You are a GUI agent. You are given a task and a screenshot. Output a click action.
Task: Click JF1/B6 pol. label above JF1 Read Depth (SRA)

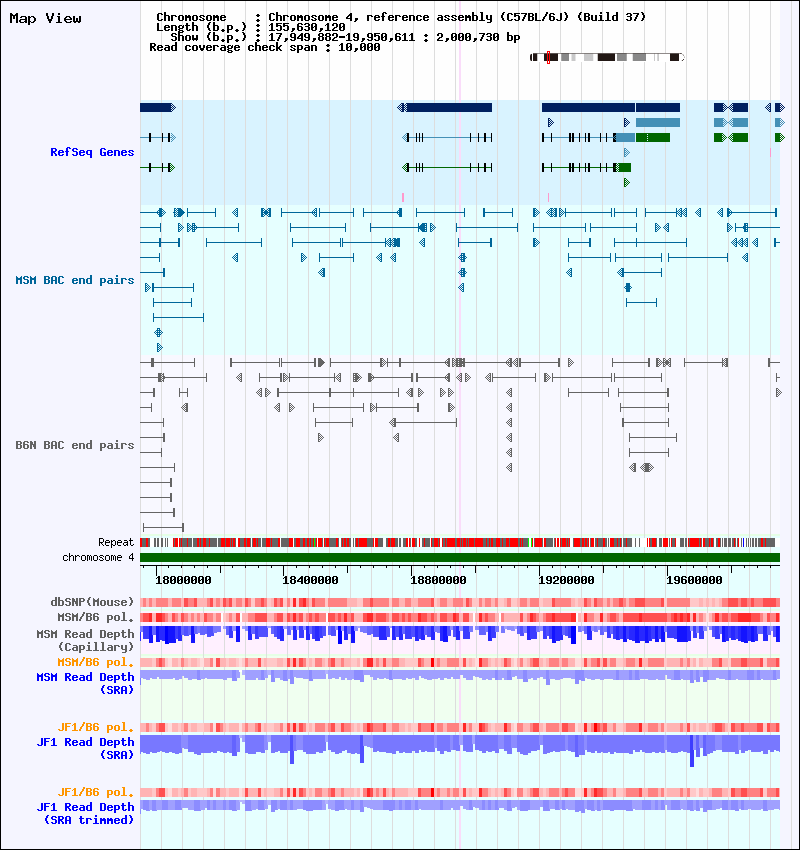tap(95, 727)
